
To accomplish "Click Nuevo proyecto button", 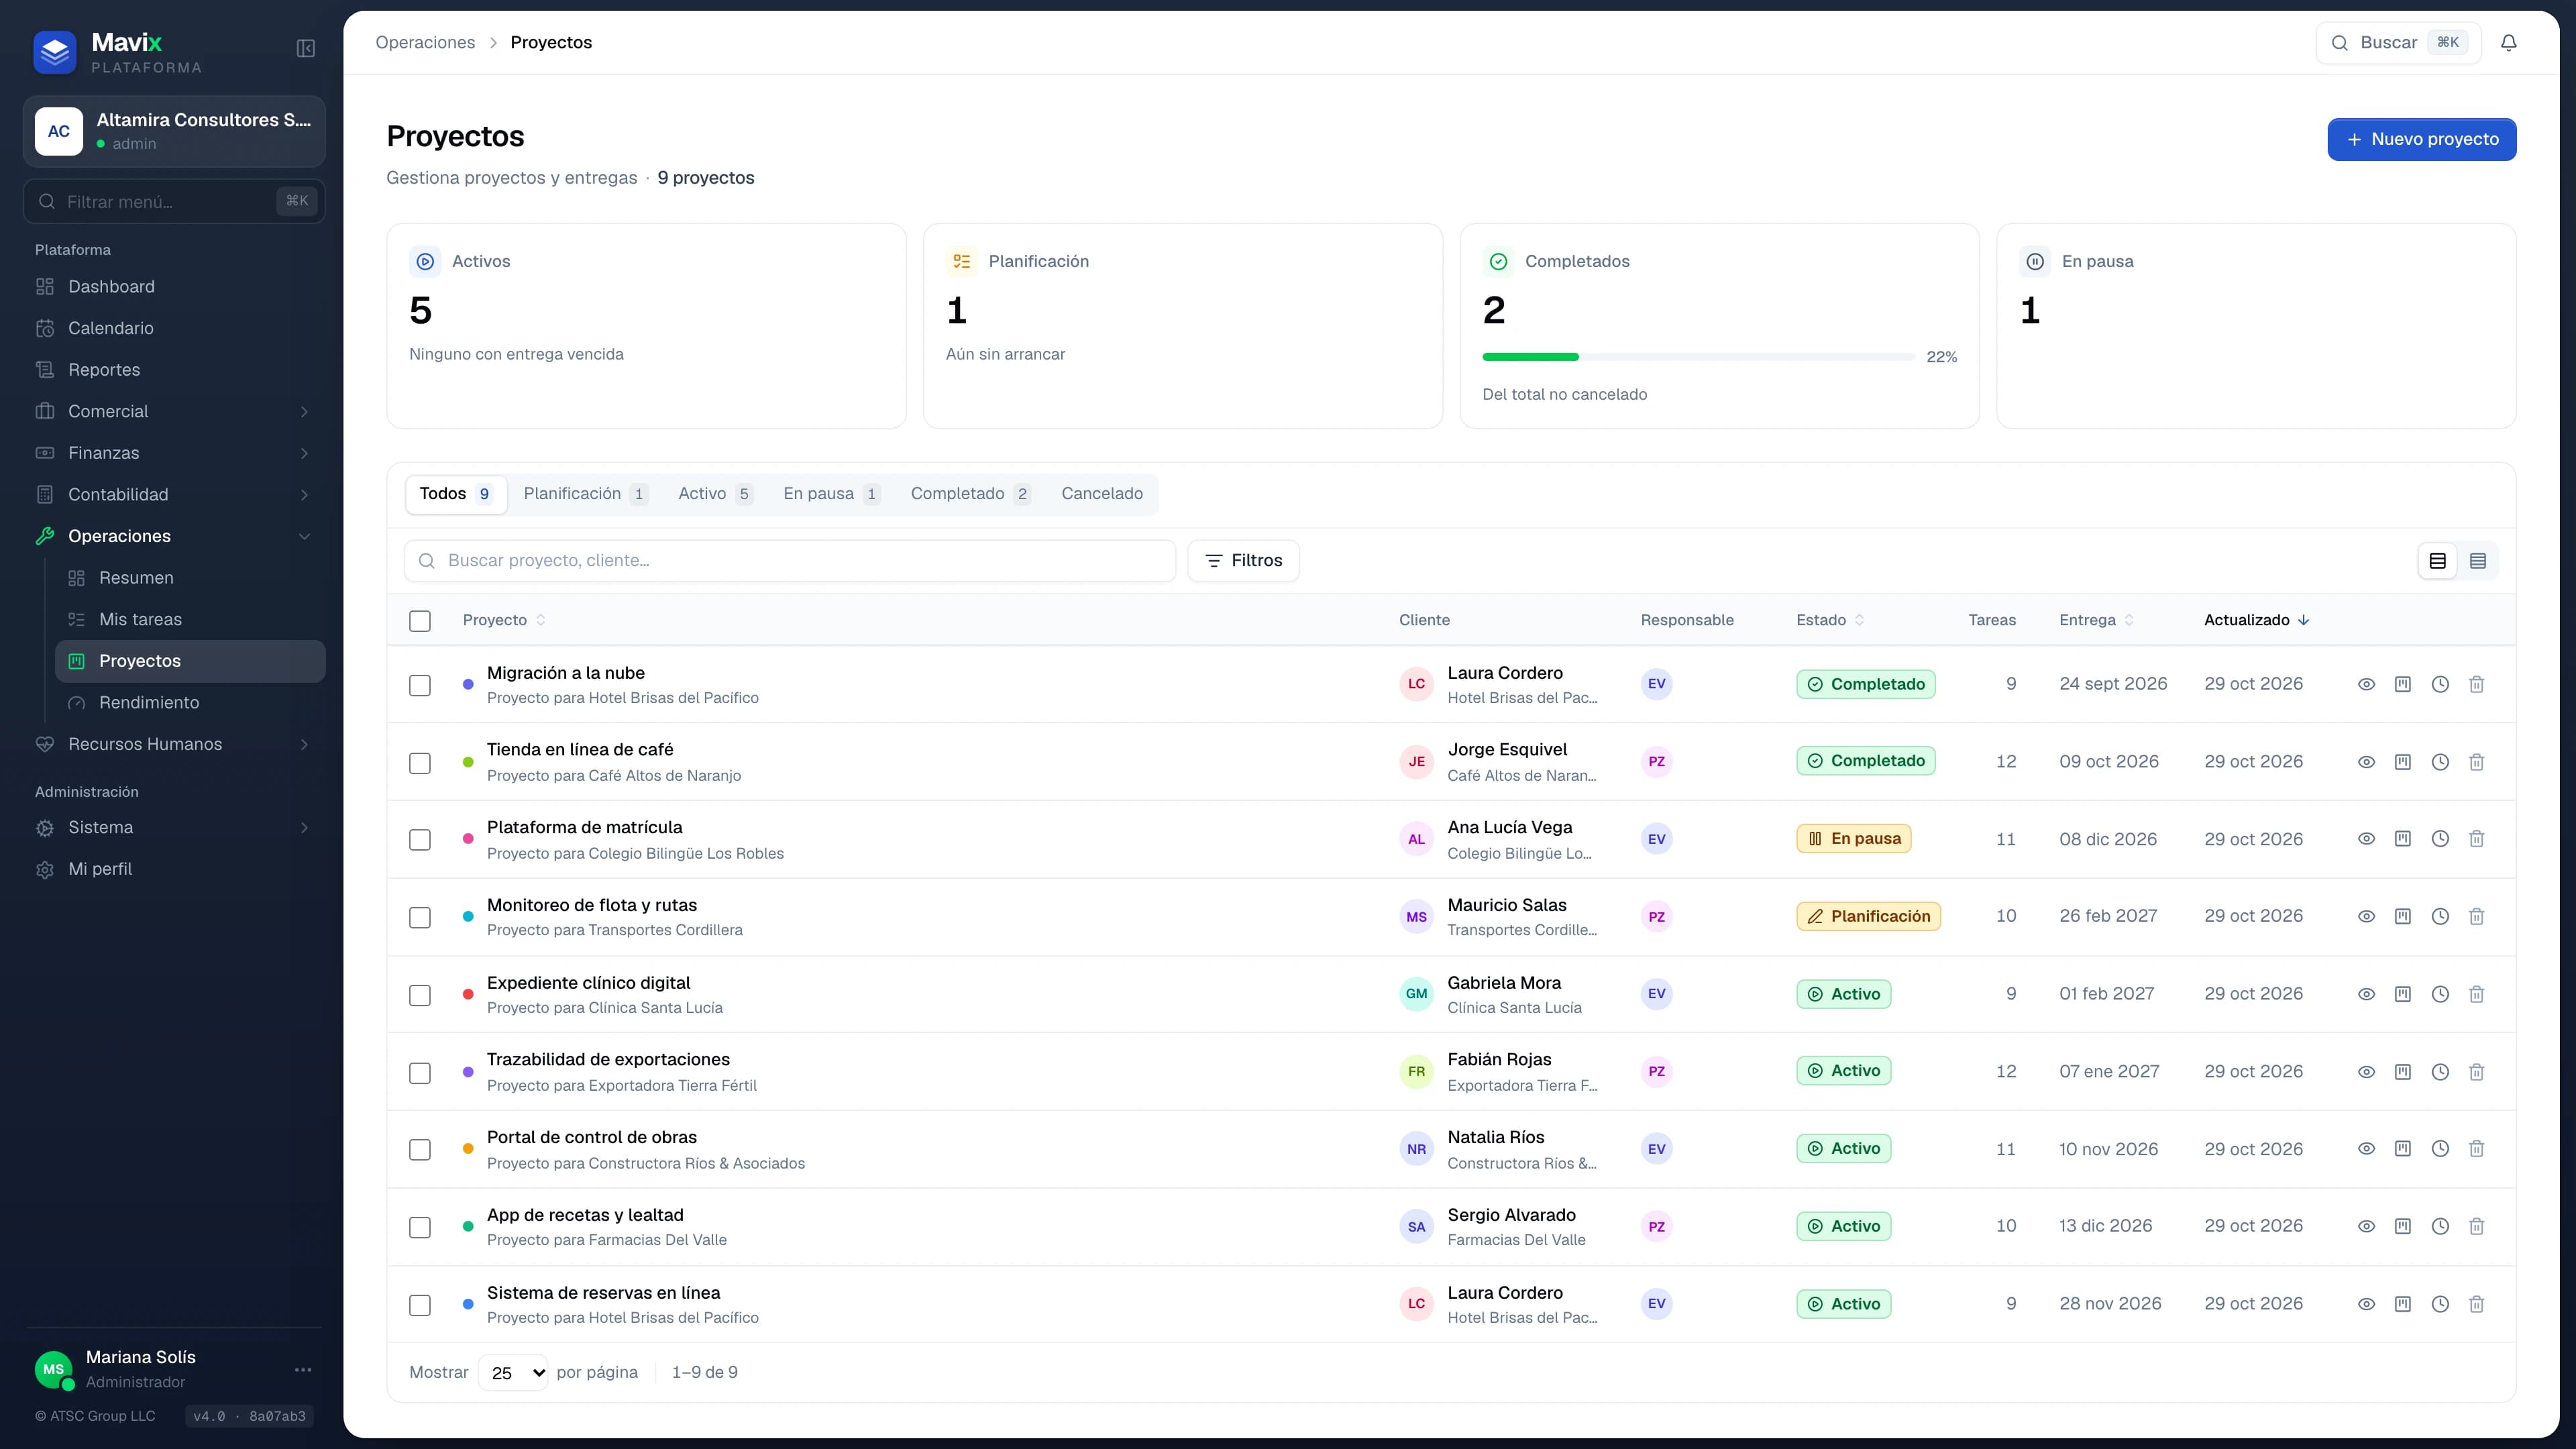I will pyautogui.click(x=2421, y=139).
